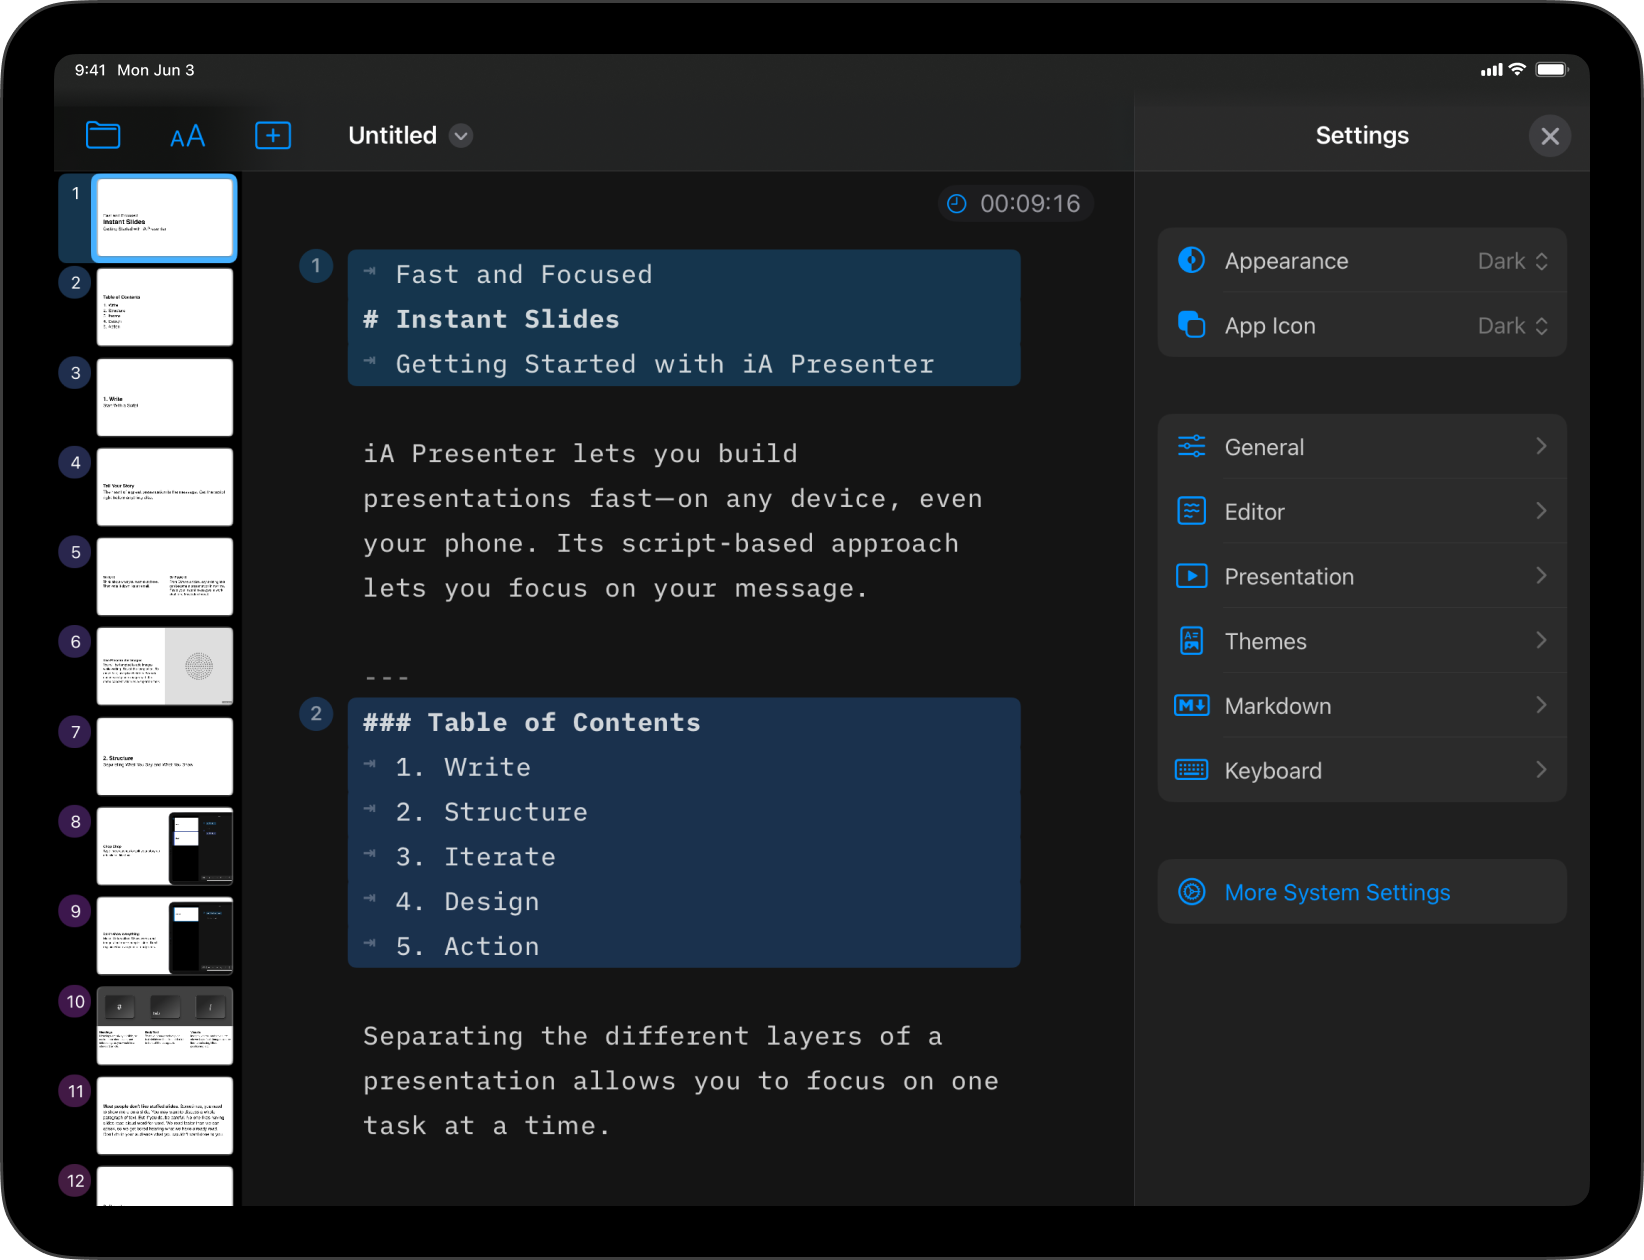Screen dimensions: 1644x1260
Task: Click slide number 2 badge in editor
Action: [316, 714]
